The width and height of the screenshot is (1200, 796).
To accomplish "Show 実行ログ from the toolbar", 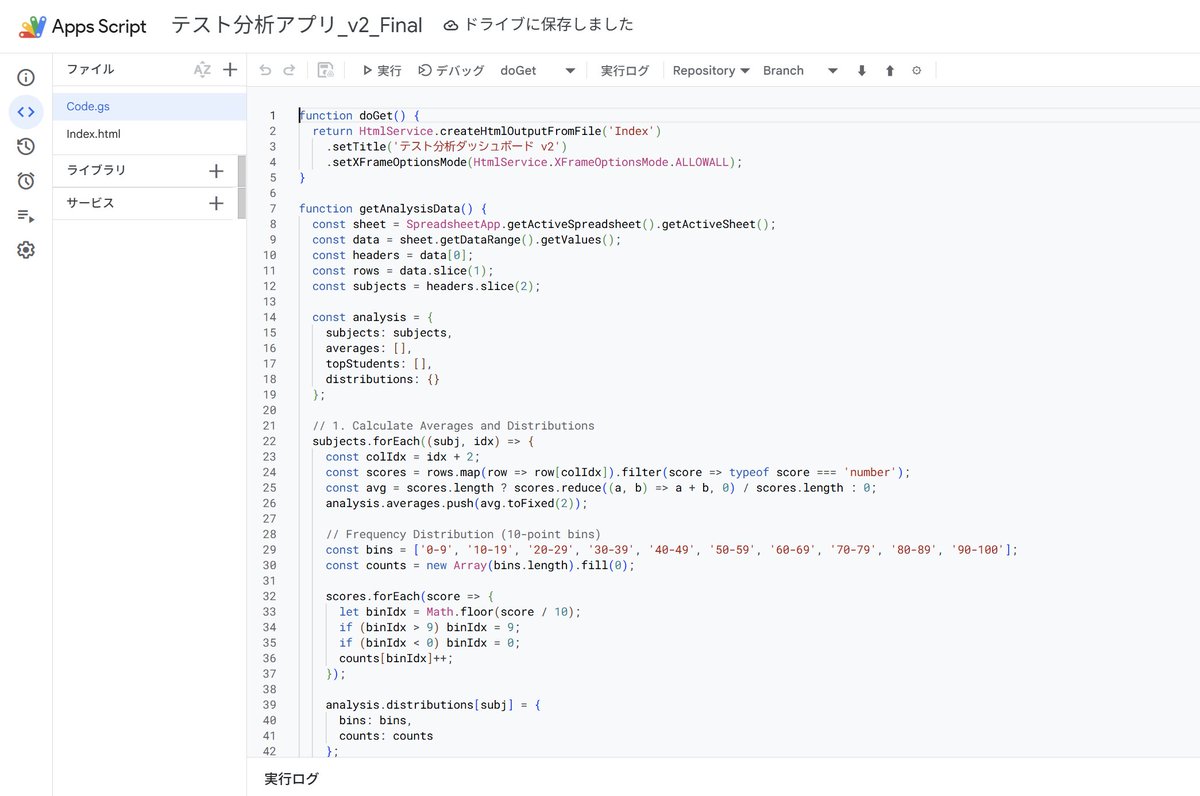I will pyautogui.click(x=625, y=71).
